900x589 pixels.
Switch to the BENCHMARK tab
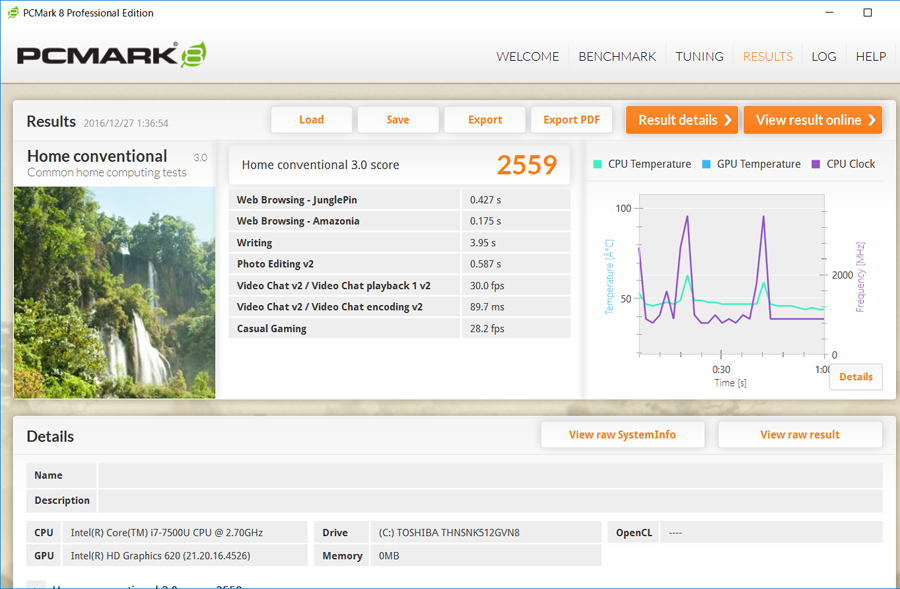tap(617, 56)
